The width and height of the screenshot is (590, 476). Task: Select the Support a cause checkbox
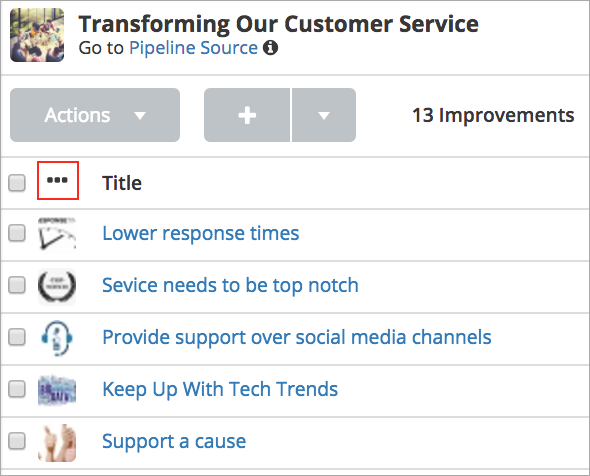pyautogui.click(x=17, y=441)
